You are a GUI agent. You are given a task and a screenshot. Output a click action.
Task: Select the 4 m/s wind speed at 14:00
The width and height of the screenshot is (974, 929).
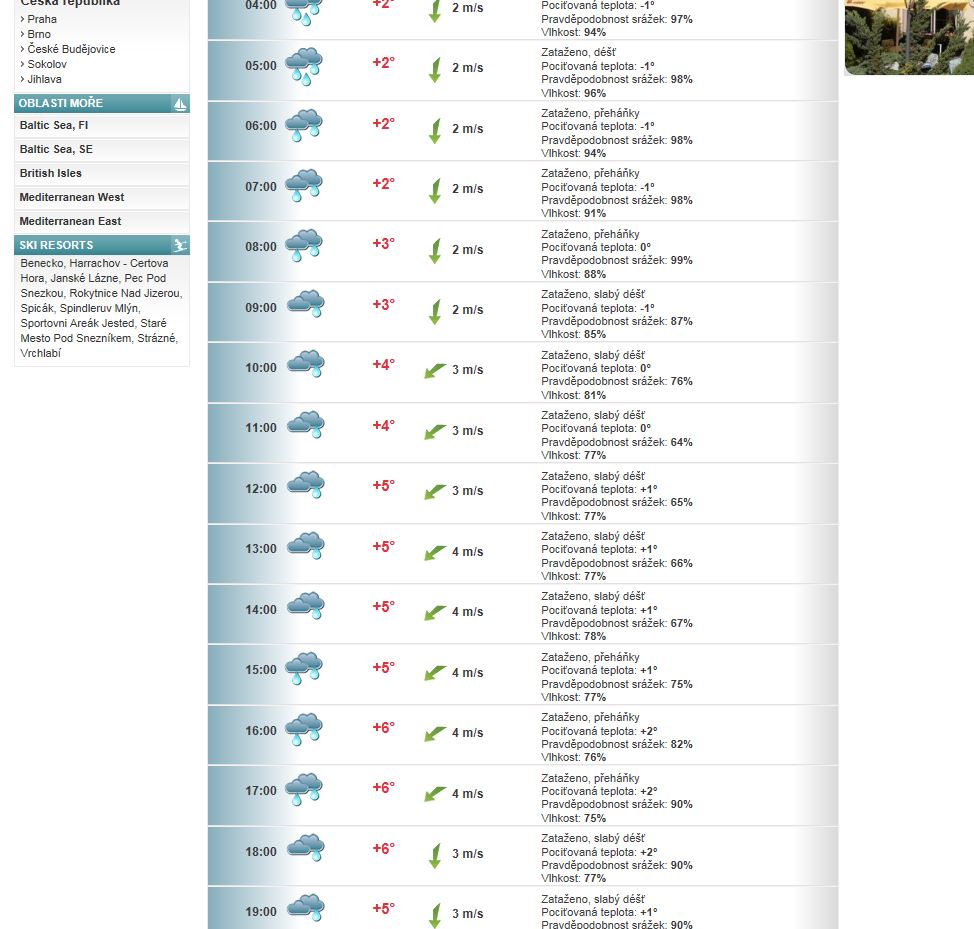(468, 612)
